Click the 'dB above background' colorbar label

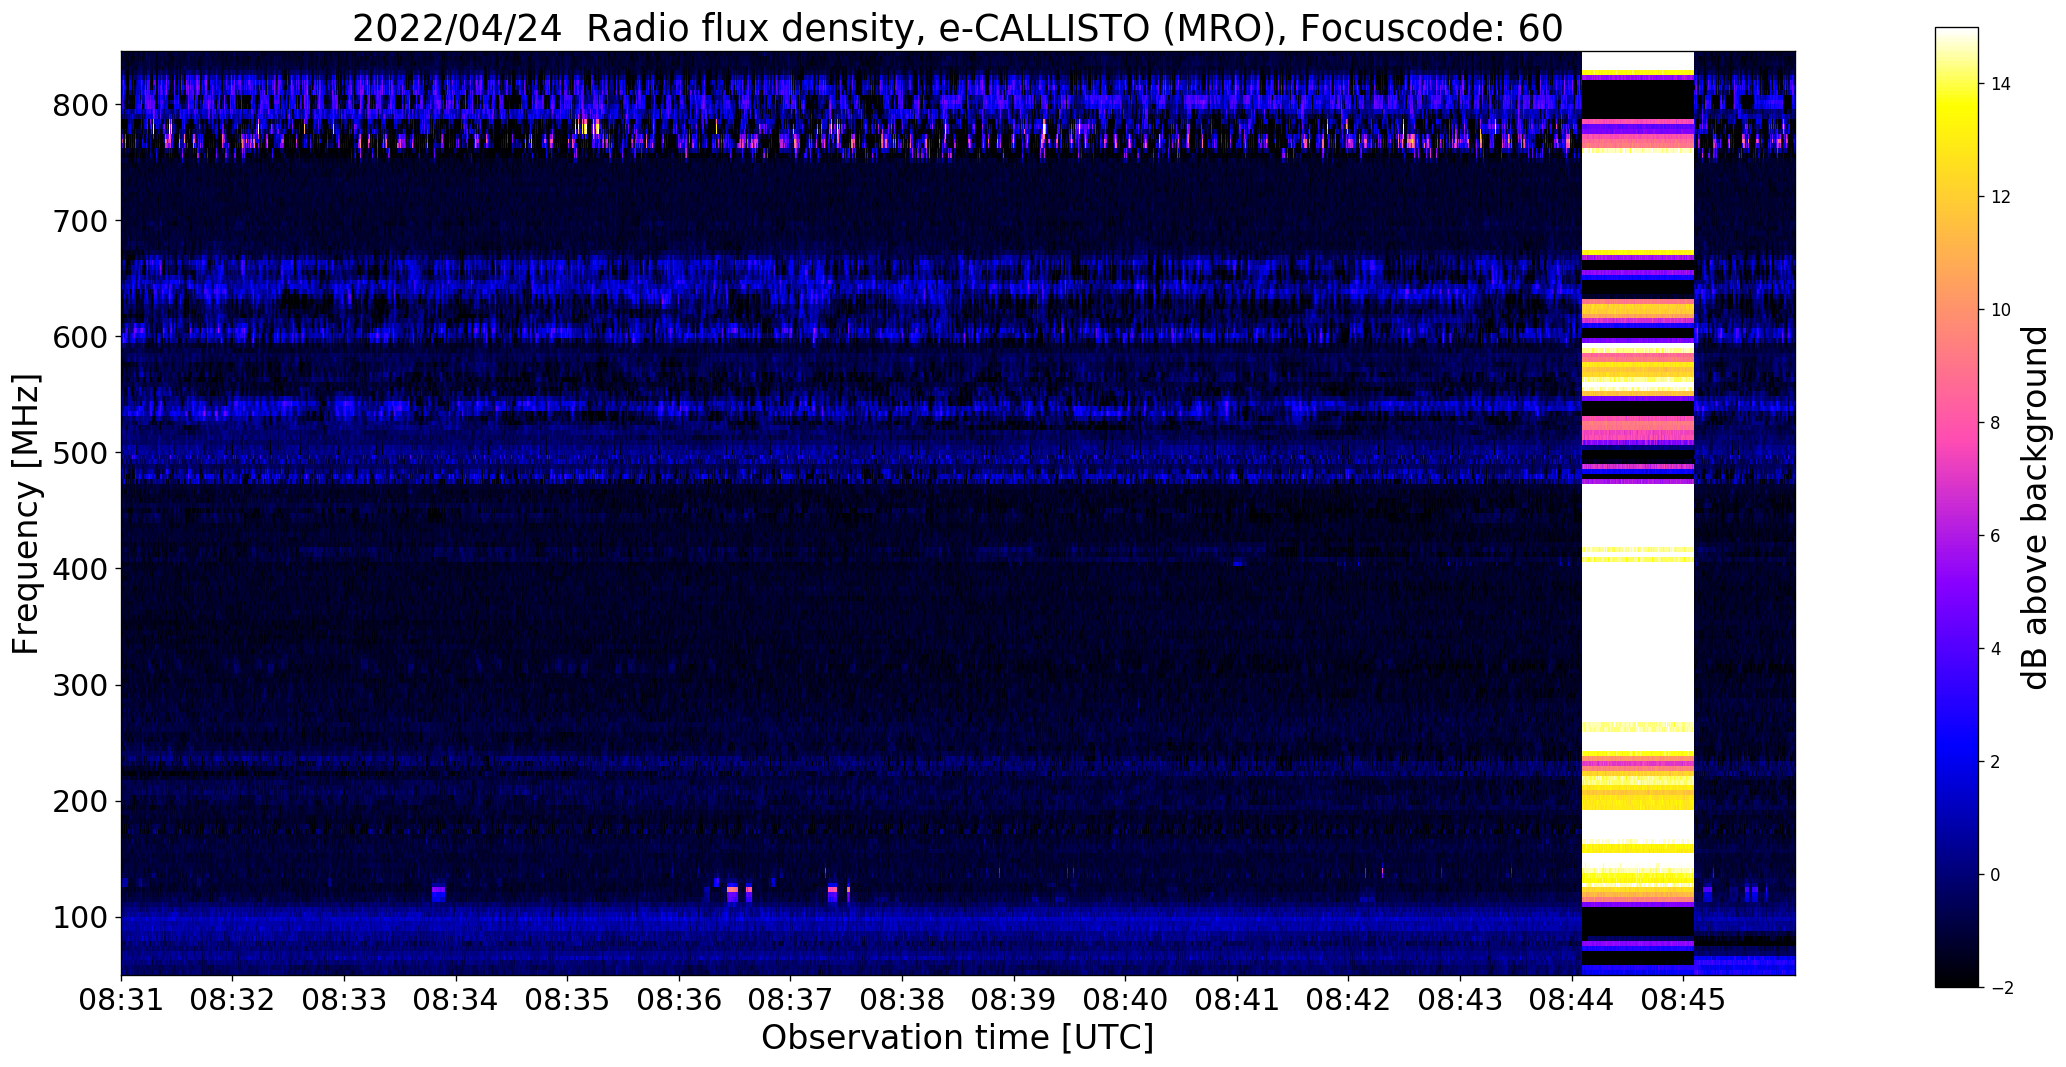pyautogui.click(x=2034, y=508)
